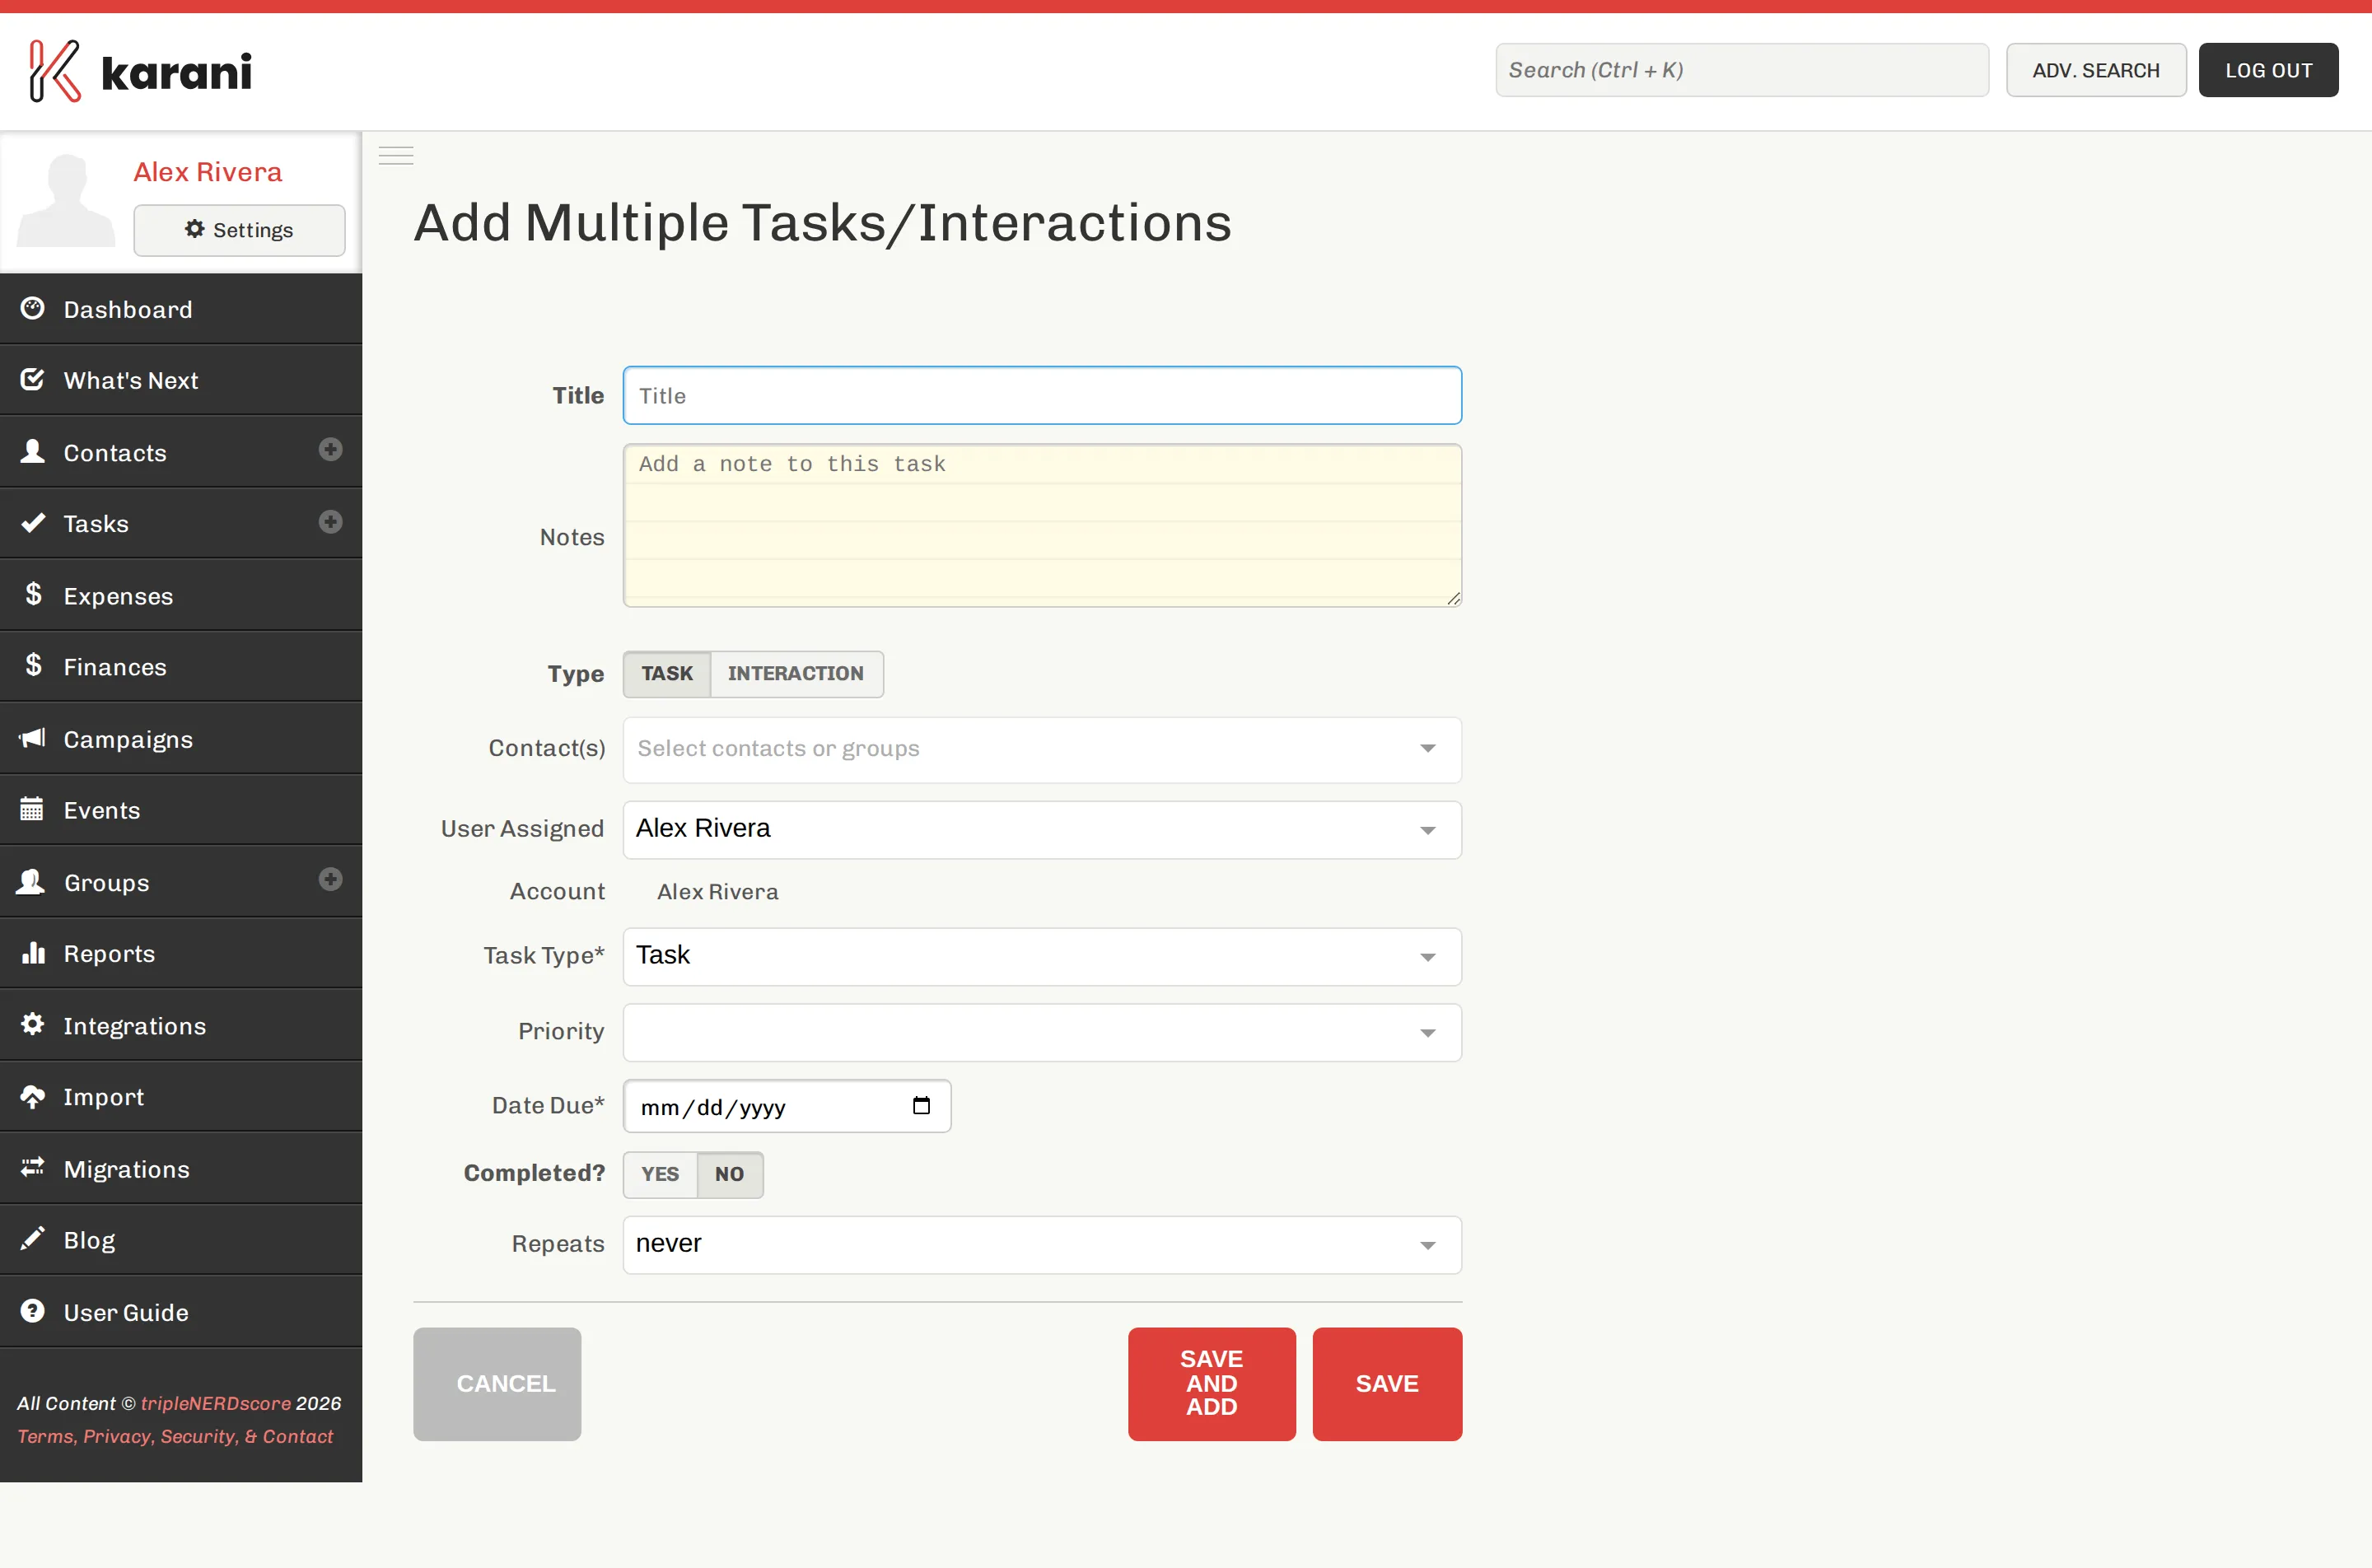
Task: Click the user avatar placeholder image
Action: [66, 201]
